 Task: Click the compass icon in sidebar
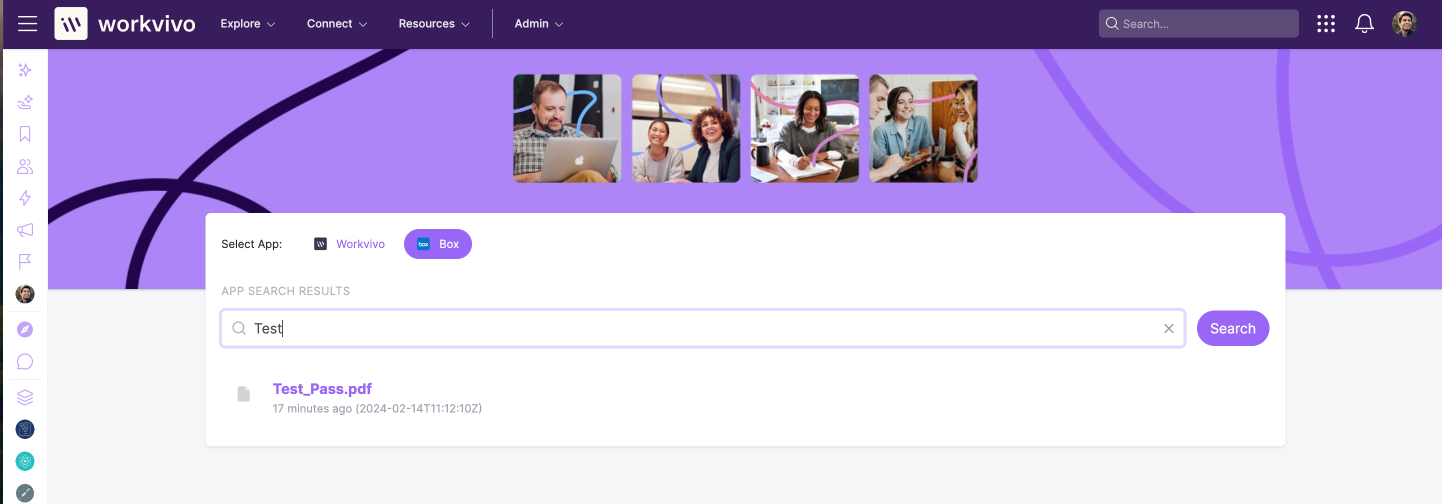click(25, 329)
